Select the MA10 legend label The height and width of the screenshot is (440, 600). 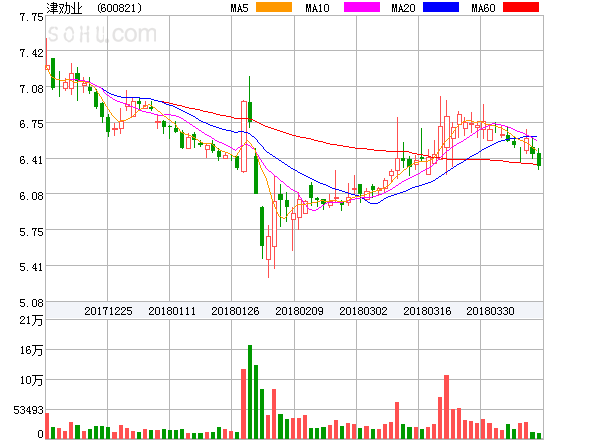[x=317, y=8]
